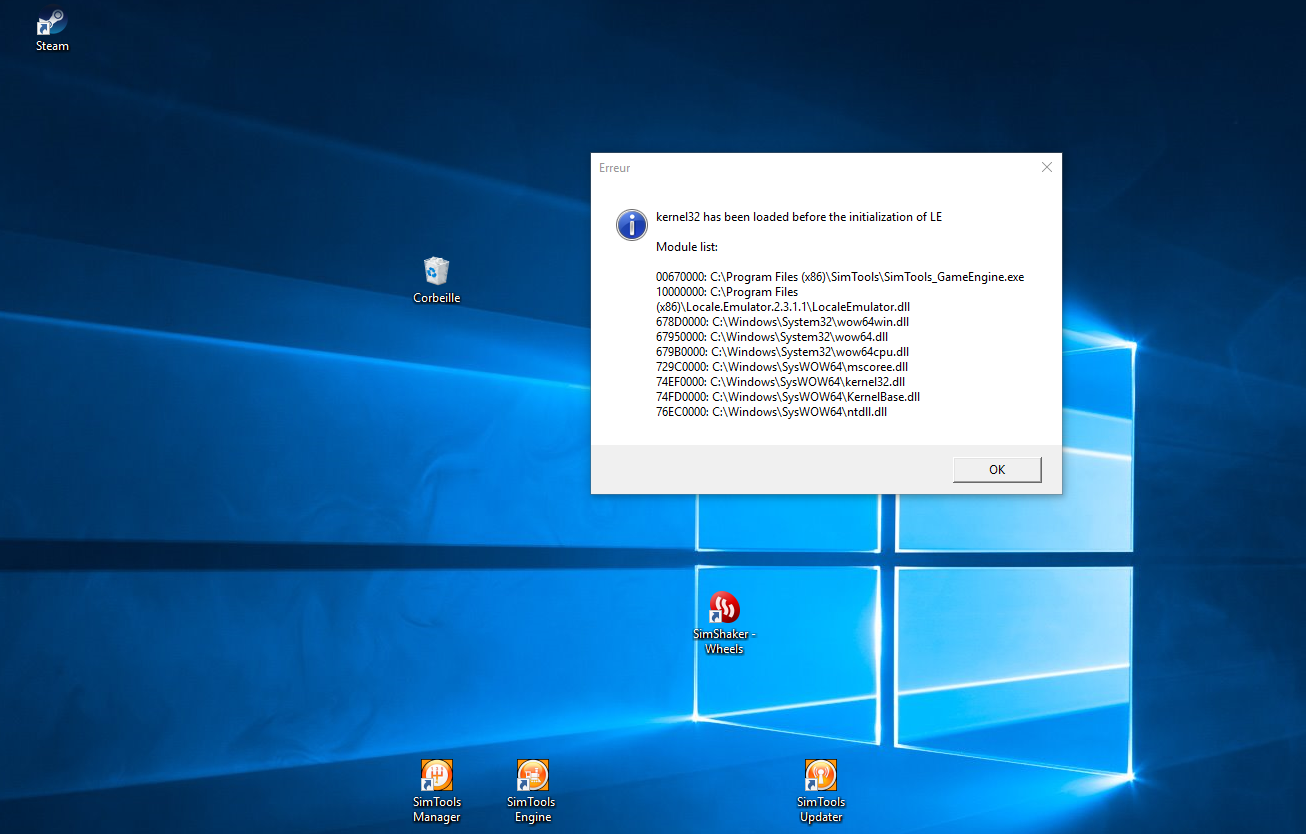Click the Erreur dialog title text
This screenshot has width=1306, height=834.
[615, 168]
